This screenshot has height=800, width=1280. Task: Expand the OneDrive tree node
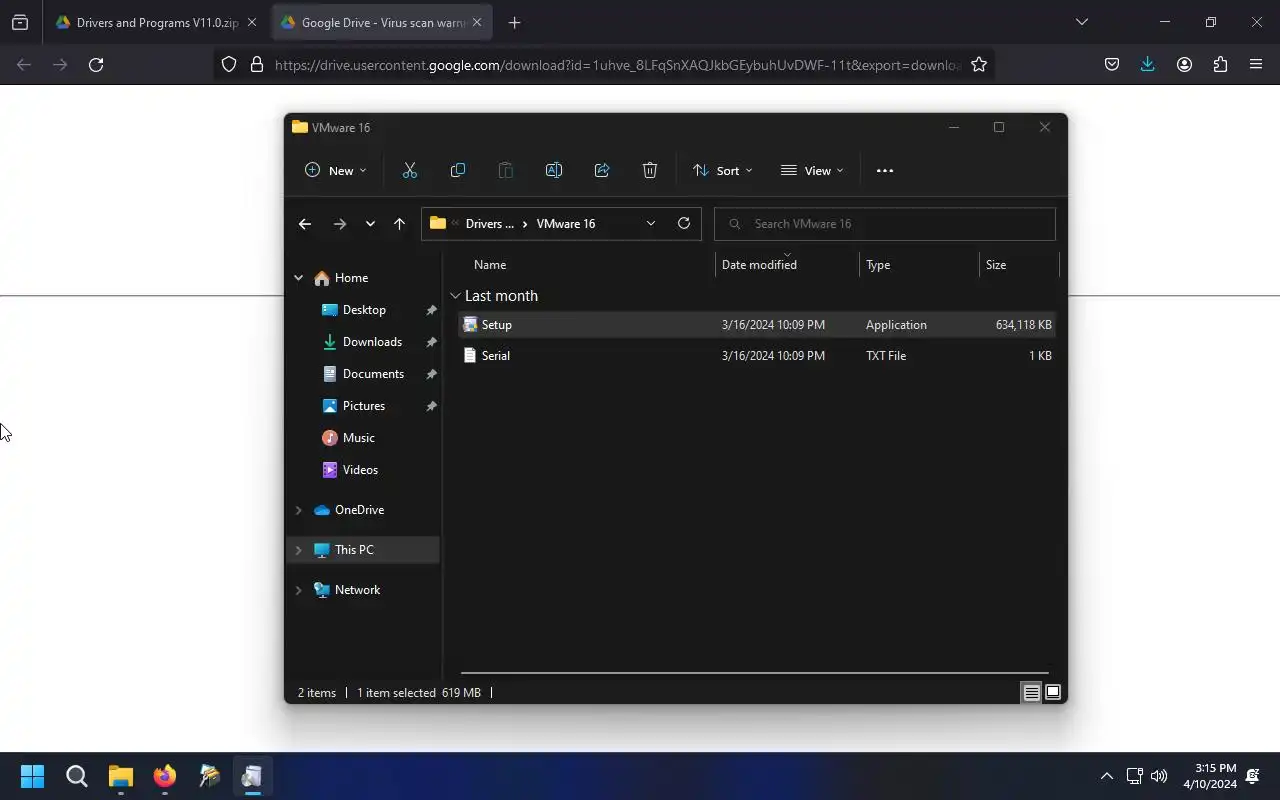(x=298, y=510)
